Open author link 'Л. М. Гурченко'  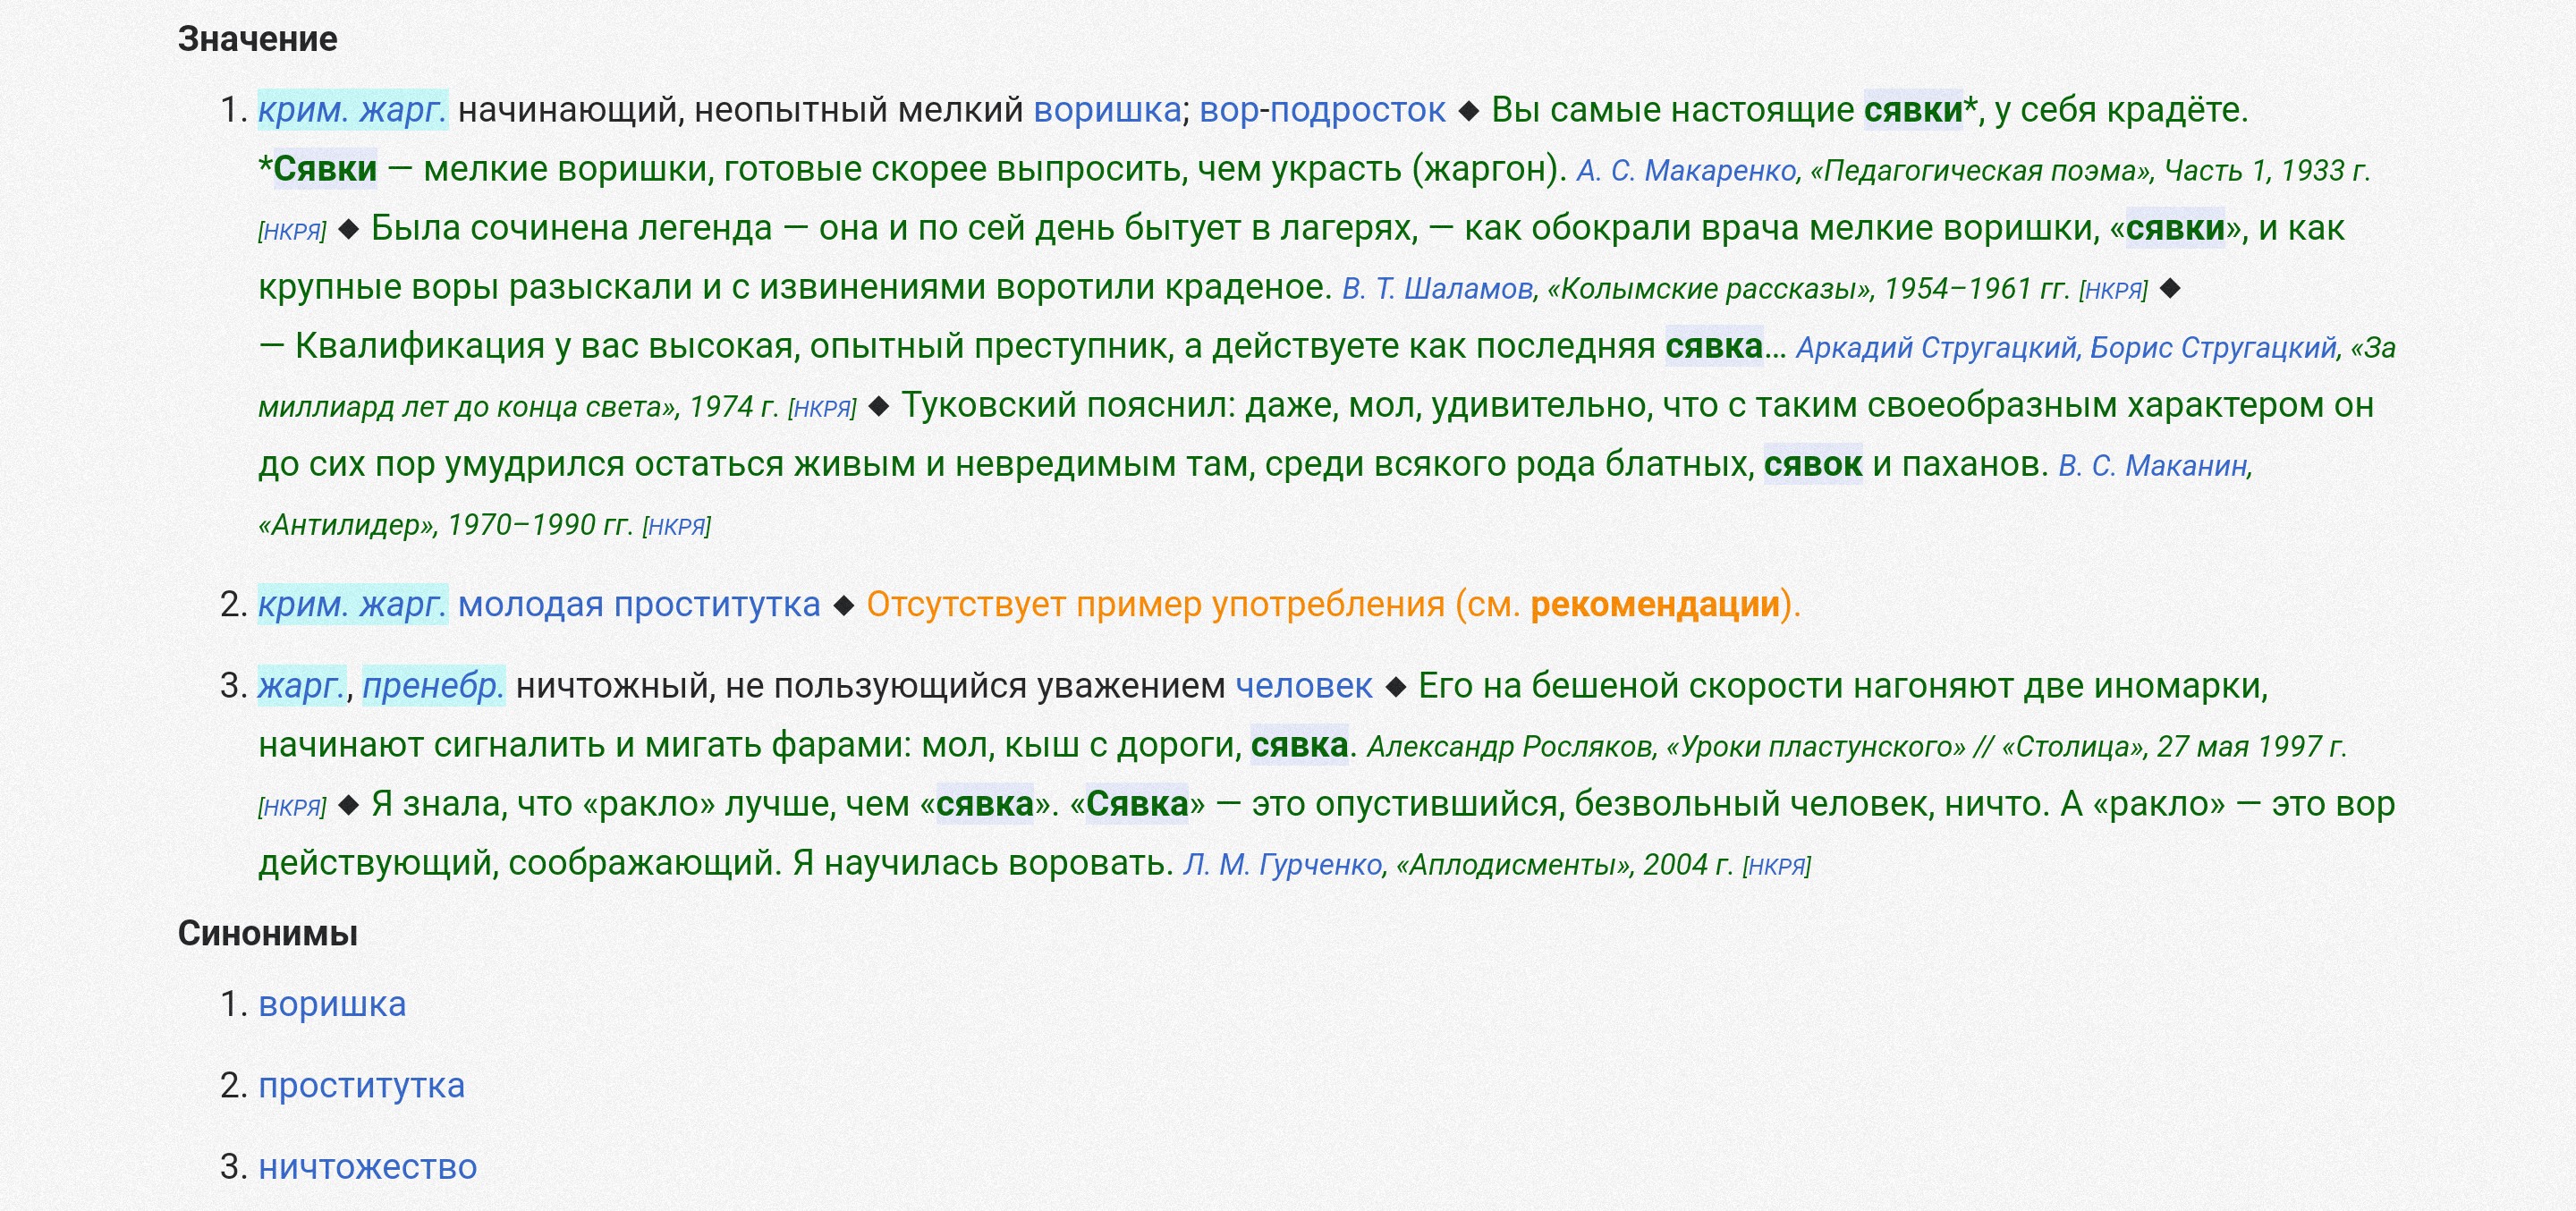point(1282,865)
